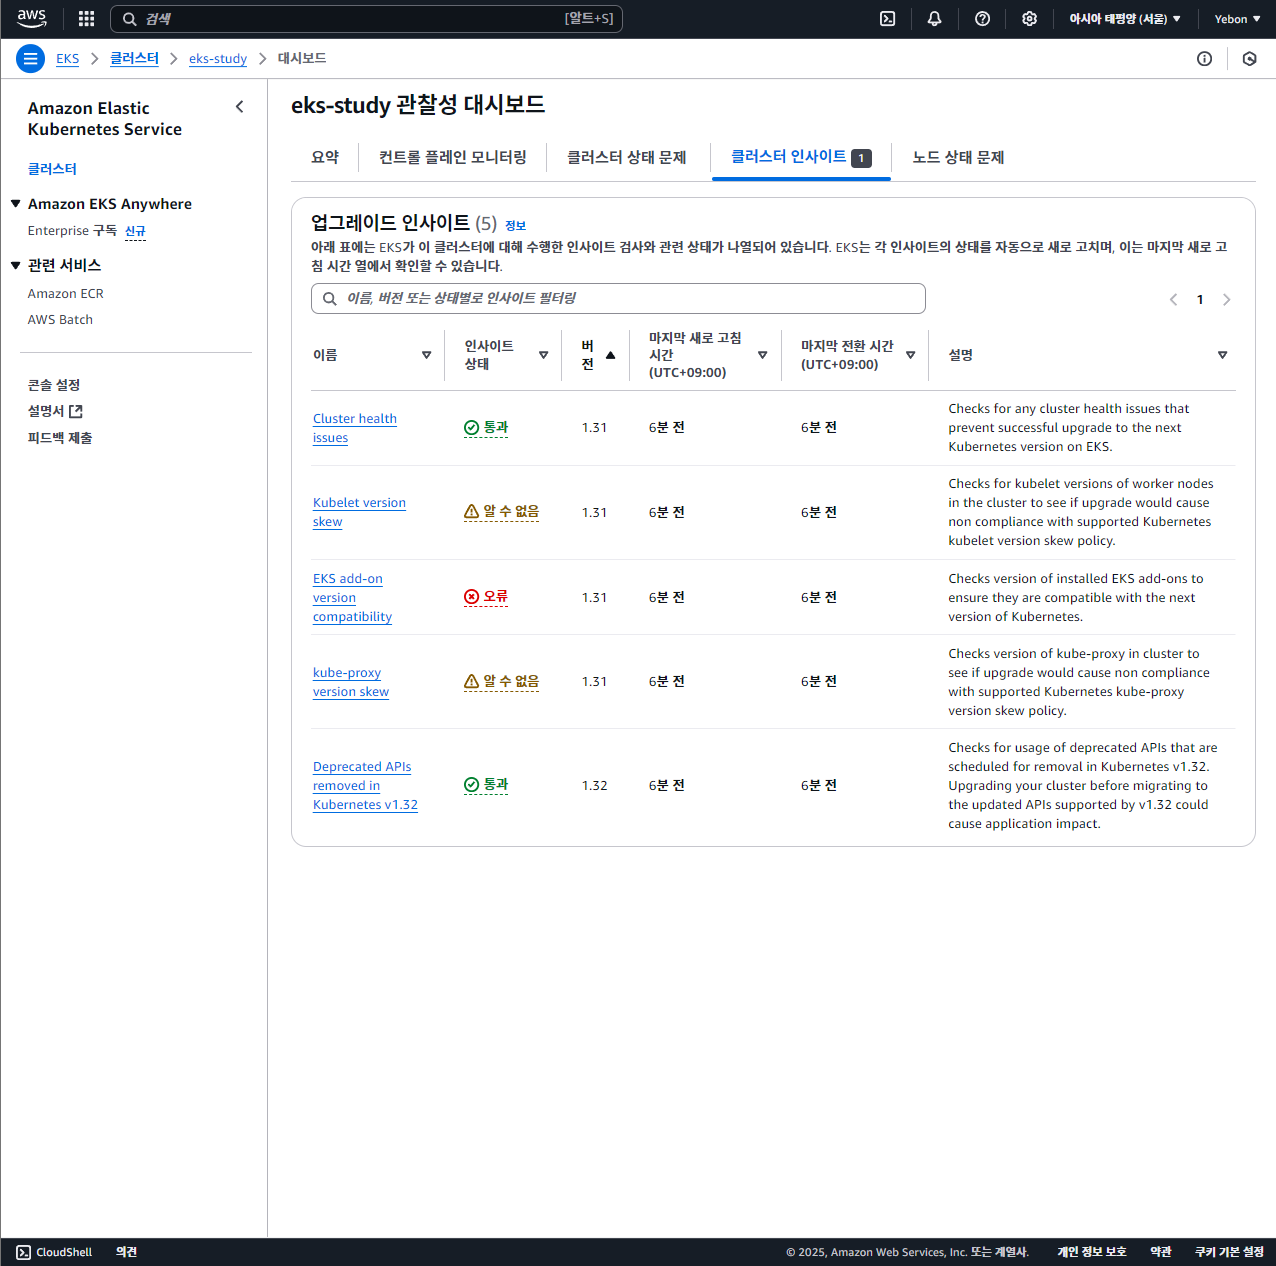This screenshot has height=1266, width=1276.
Task: Click the external link icon beside 설명서
Action: (76, 411)
